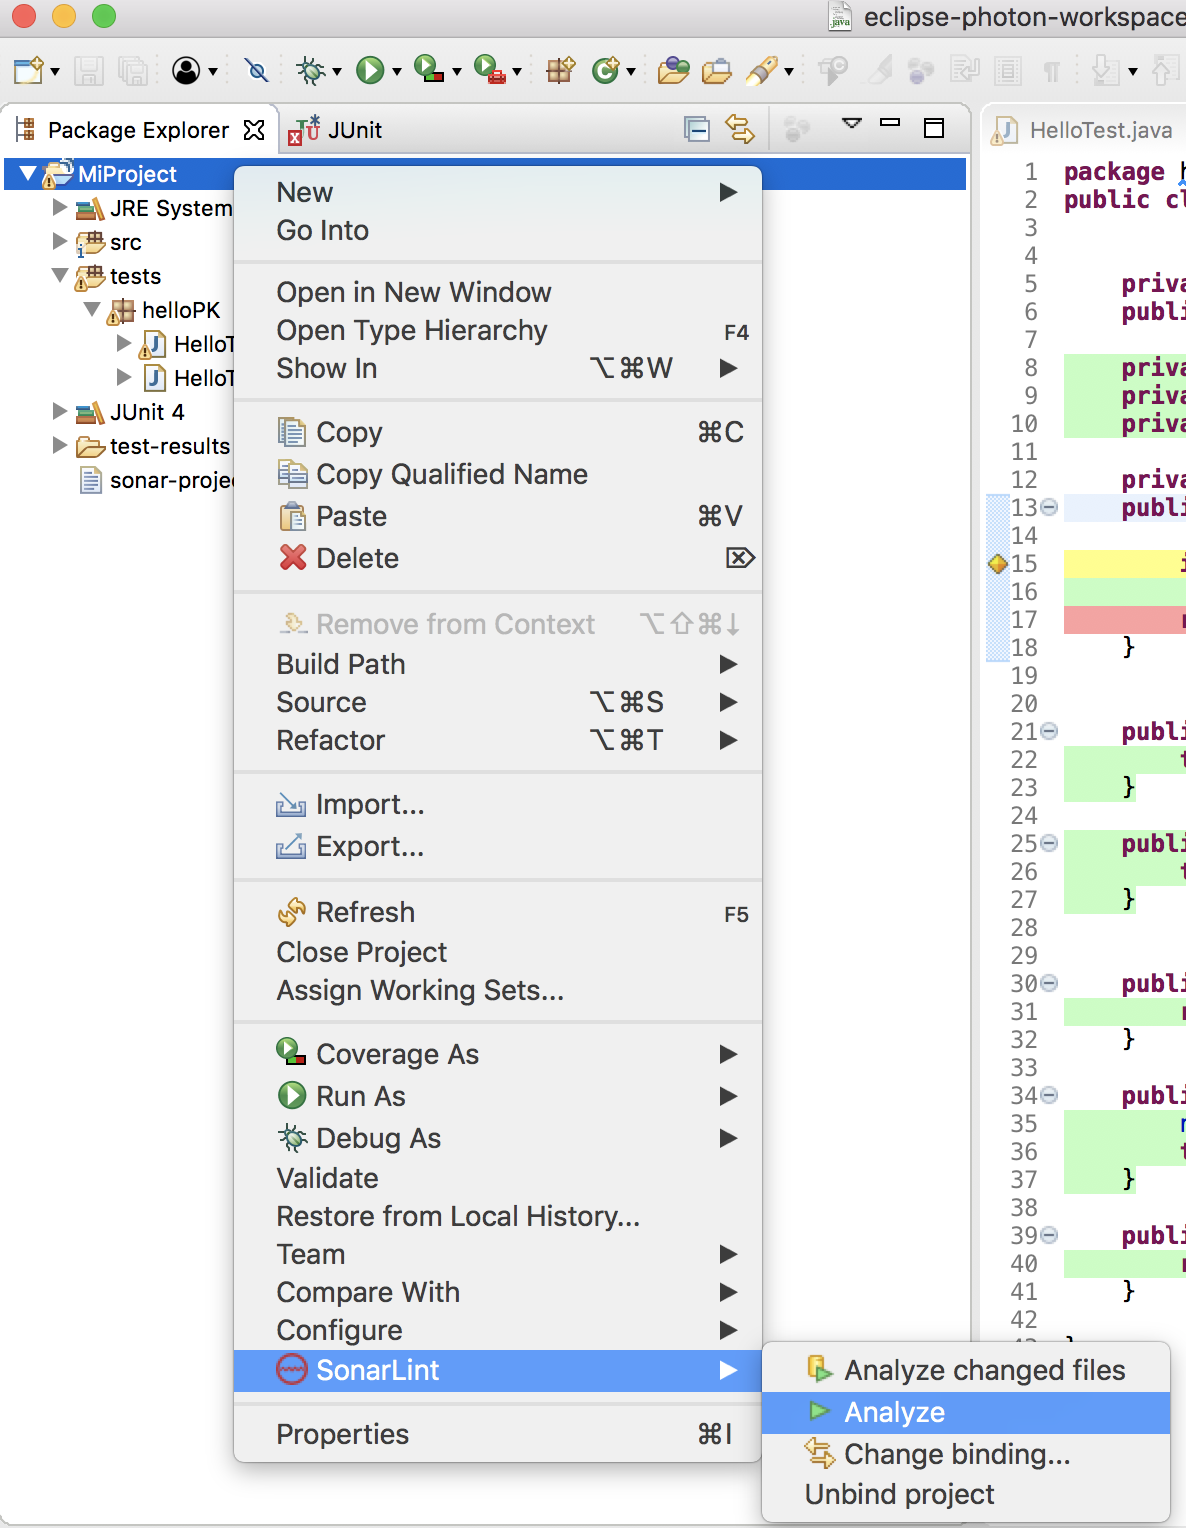The height and width of the screenshot is (1528, 1186).
Task: Choose Properties from the context menu
Action: (342, 1434)
